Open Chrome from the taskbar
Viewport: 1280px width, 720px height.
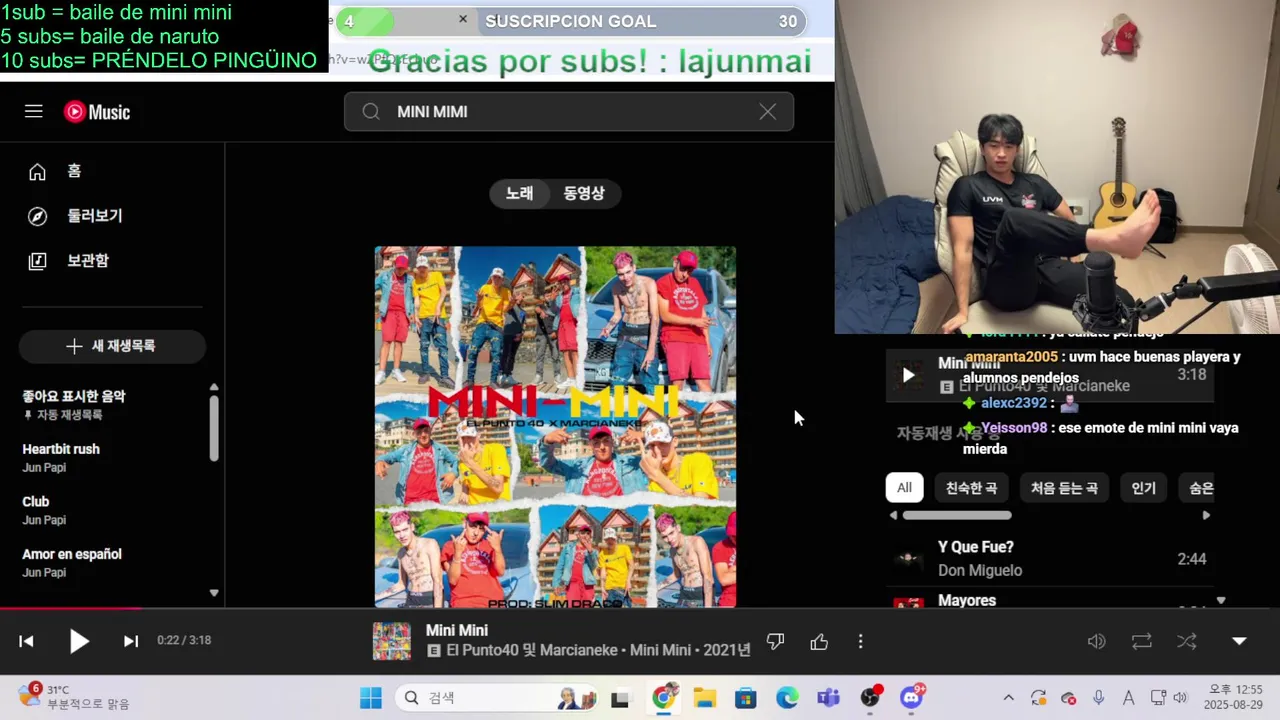(663, 698)
